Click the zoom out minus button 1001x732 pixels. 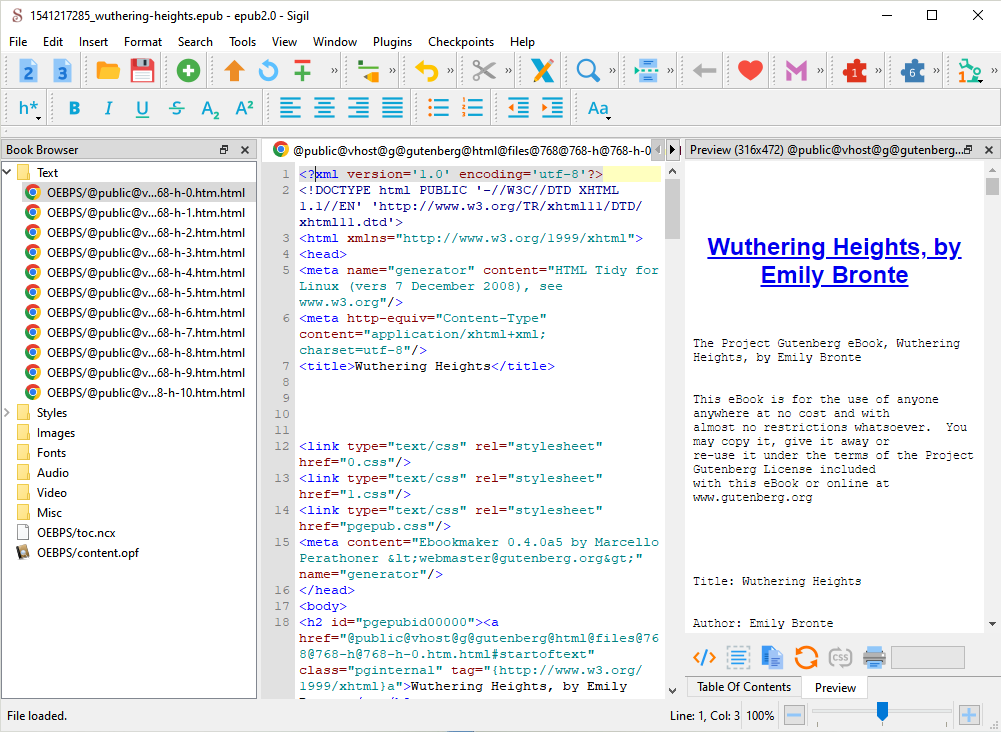coord(794,715)
